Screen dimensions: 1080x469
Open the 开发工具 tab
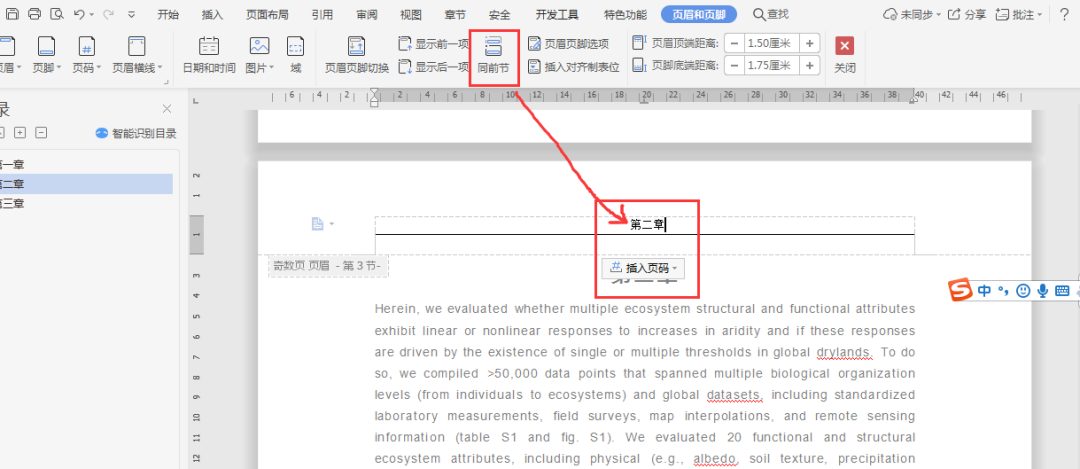coord(557,14)
